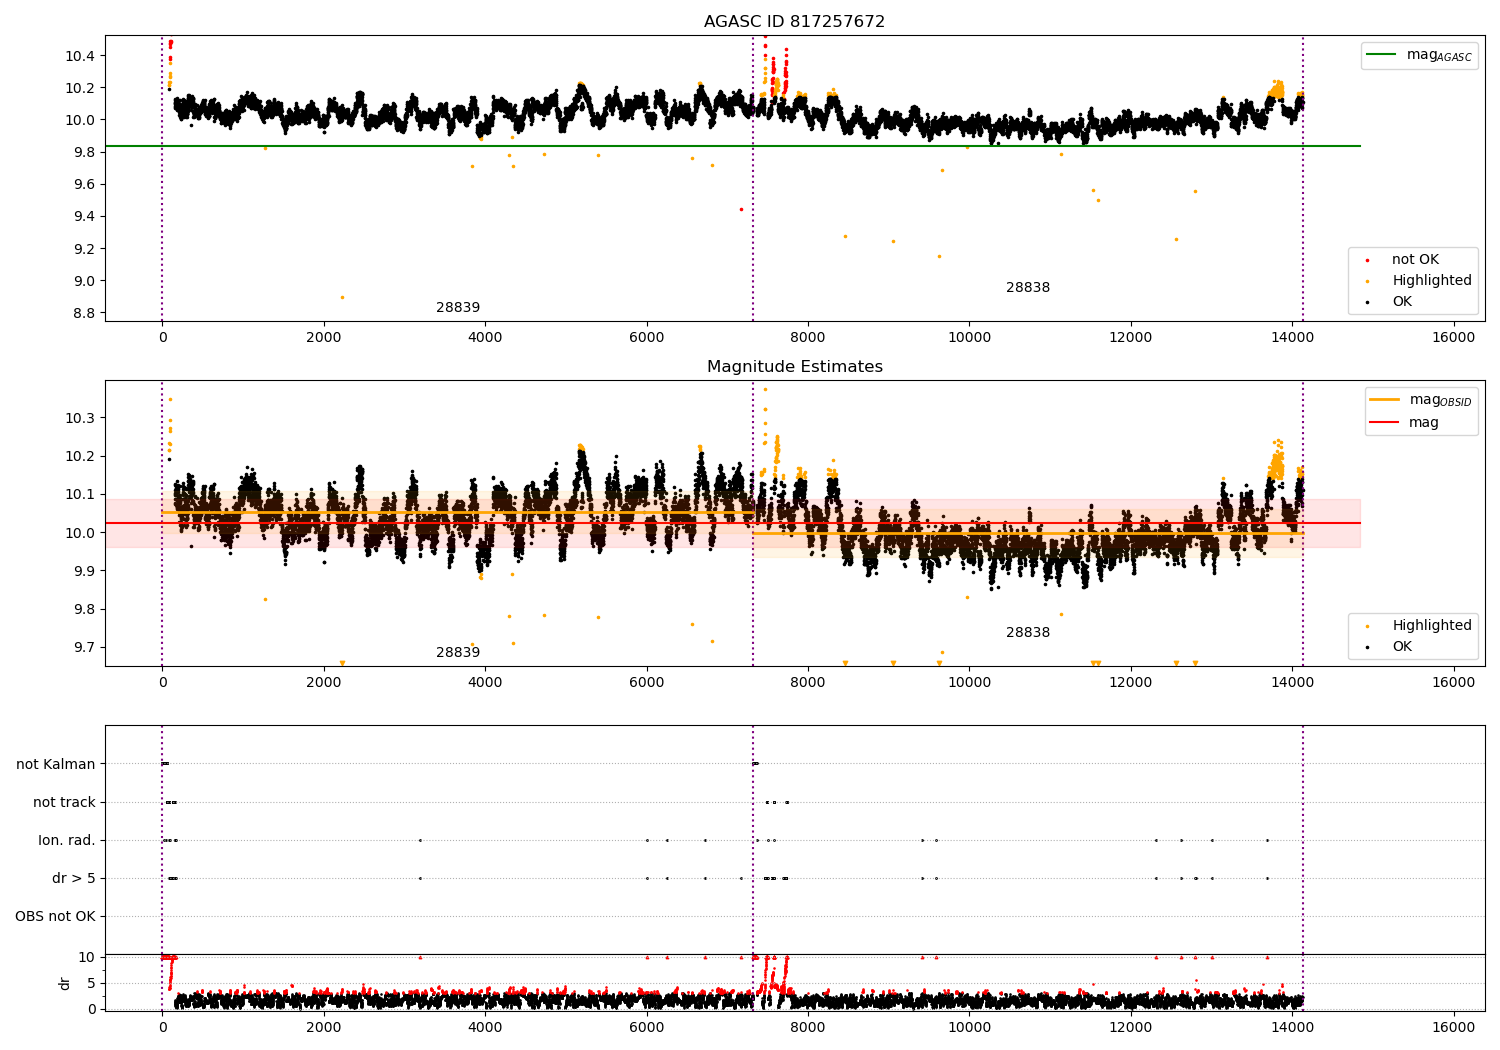This screenshot has width=1500, height=1050.
Task: Click '14000' x tick under bottom dr plot
Action: (x=1292, y=1027)
